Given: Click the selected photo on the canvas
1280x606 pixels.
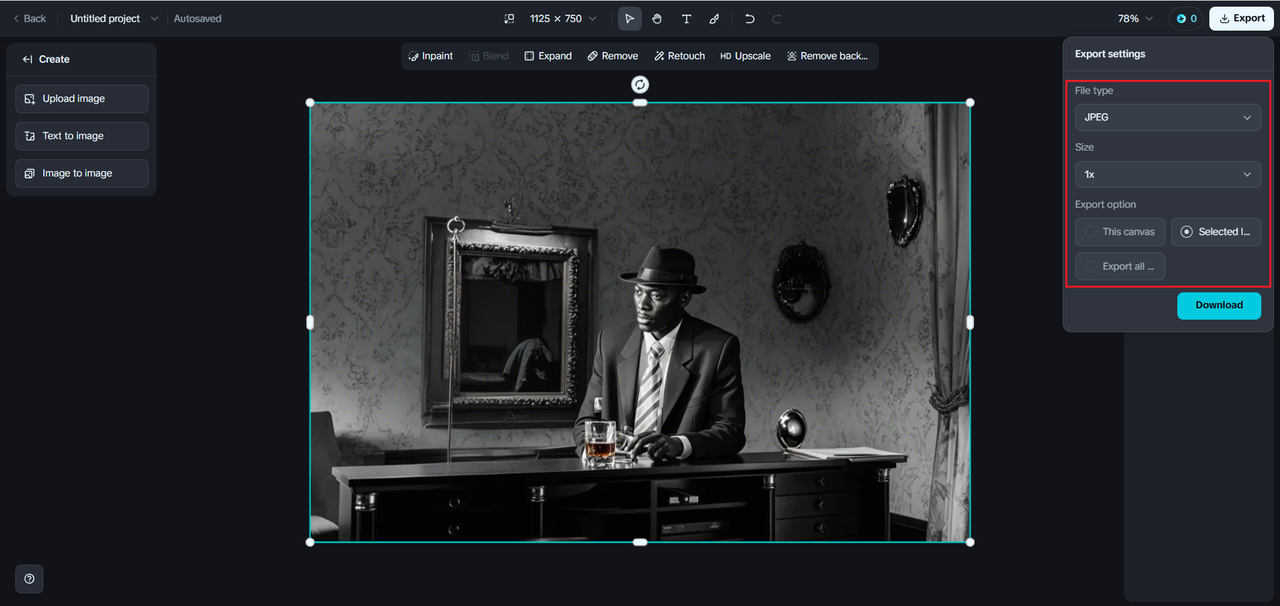Looking at the screenshot, I should (640, 322).
